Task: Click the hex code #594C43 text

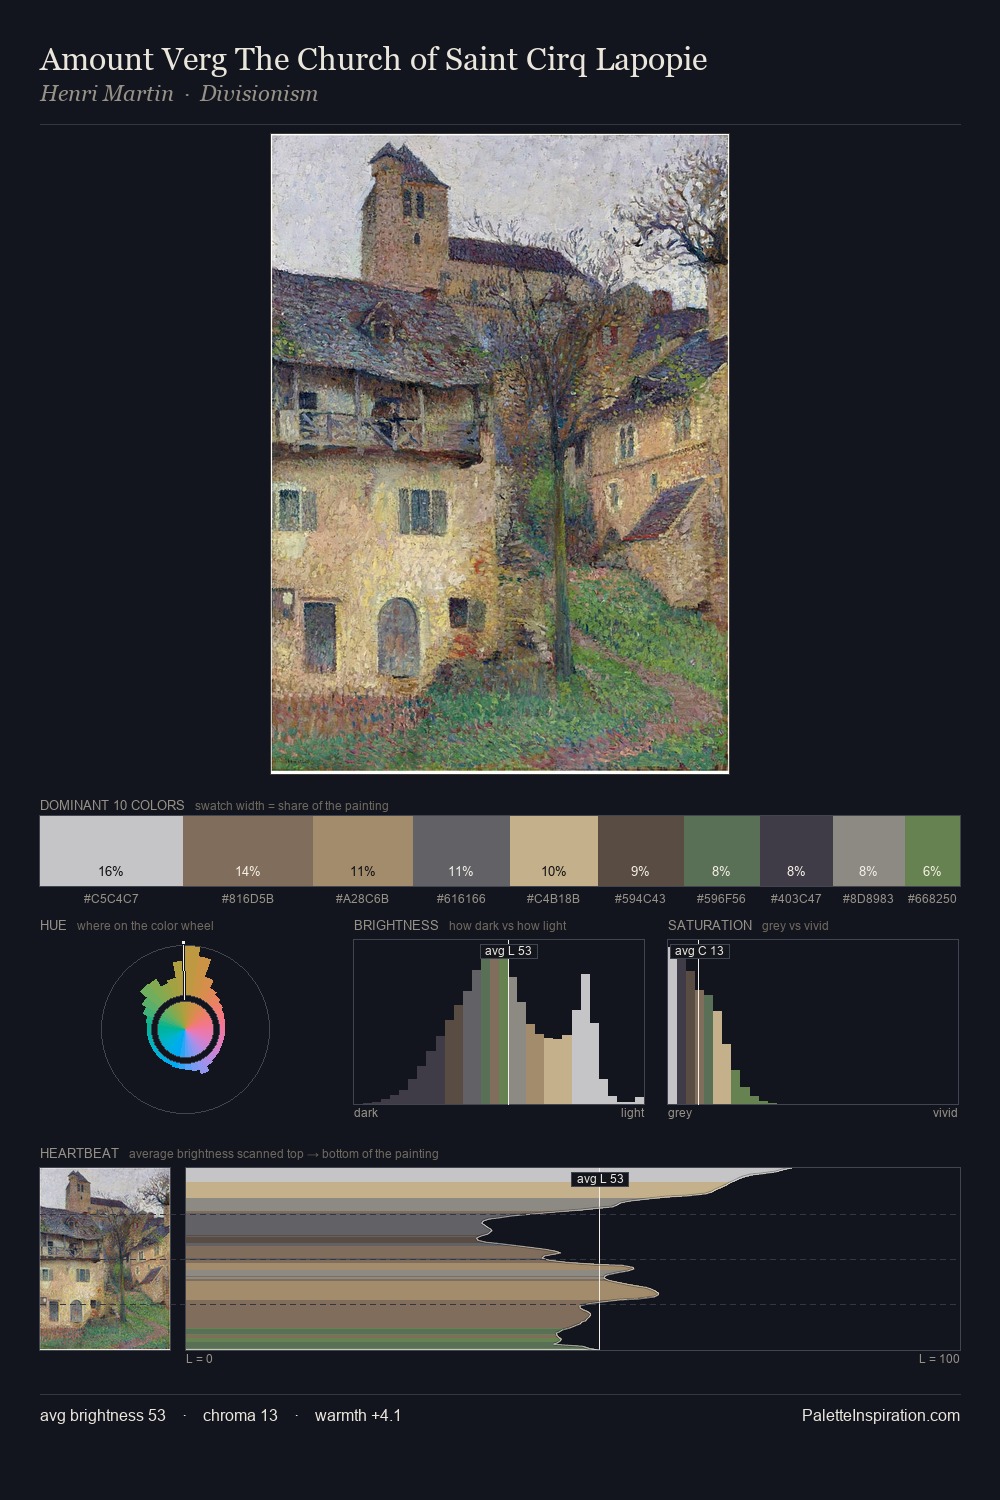Action: click(x=640, y=899)
